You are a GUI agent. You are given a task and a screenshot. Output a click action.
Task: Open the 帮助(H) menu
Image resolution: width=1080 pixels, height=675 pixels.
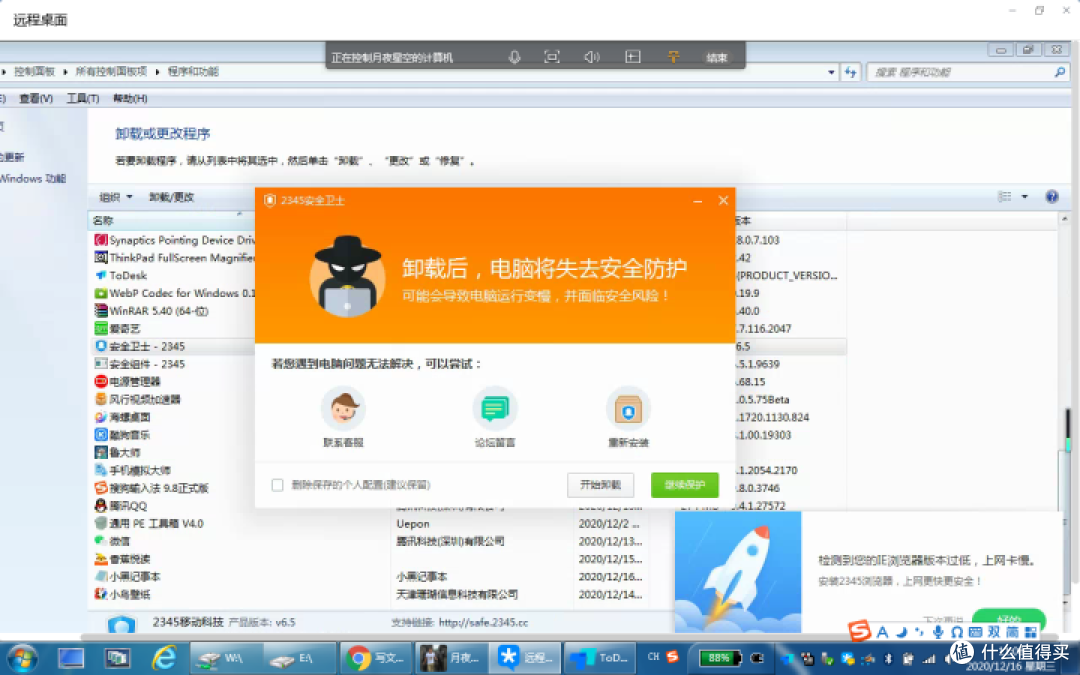click(130, 98)
